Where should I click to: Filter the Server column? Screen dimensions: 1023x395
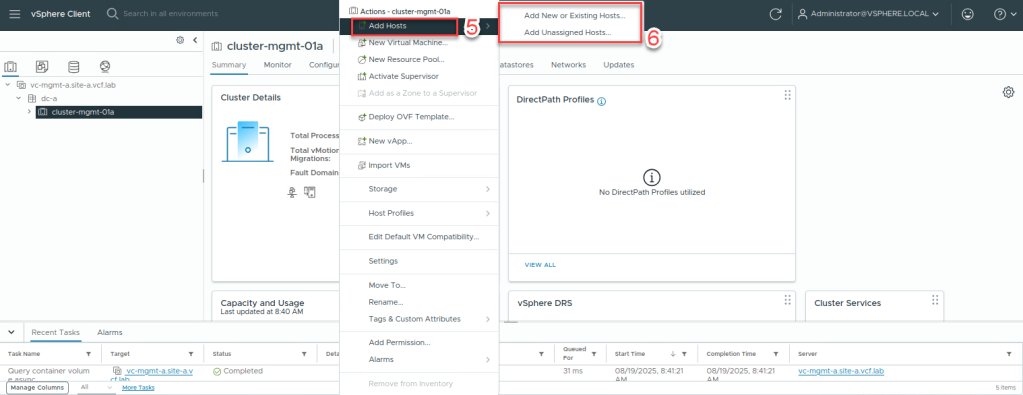[x=1009, y=354]
